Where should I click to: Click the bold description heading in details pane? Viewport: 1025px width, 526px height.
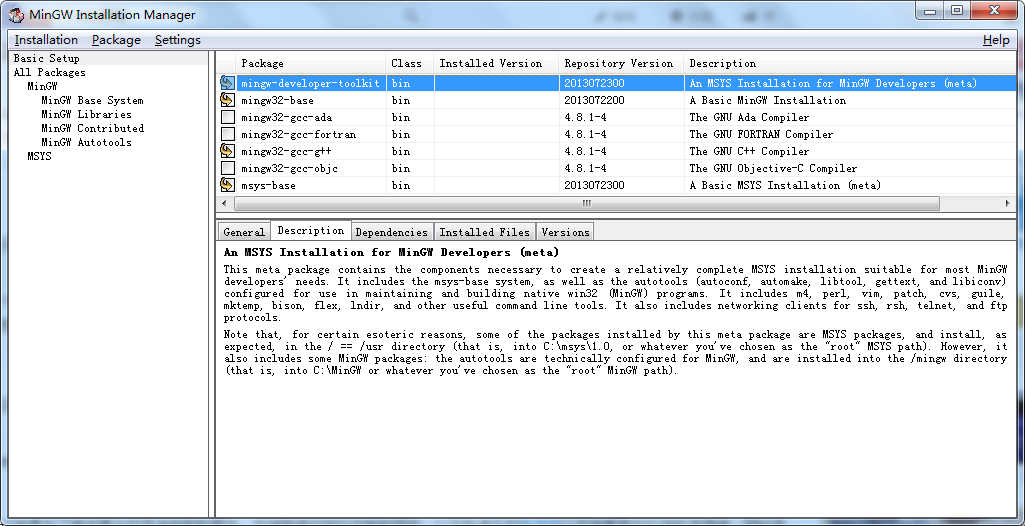tap(391, 252)
